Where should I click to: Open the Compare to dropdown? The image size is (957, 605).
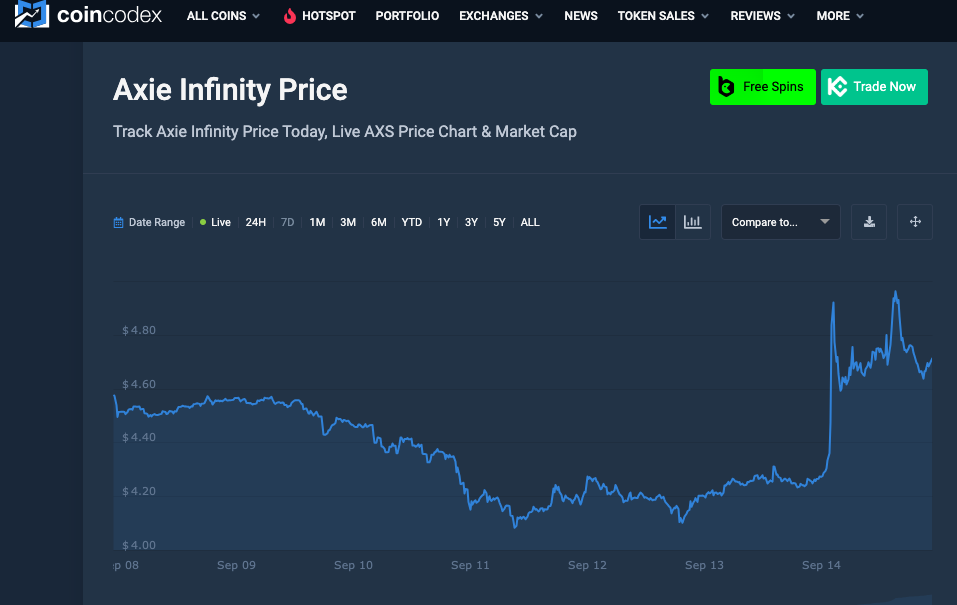pos(781,222)
